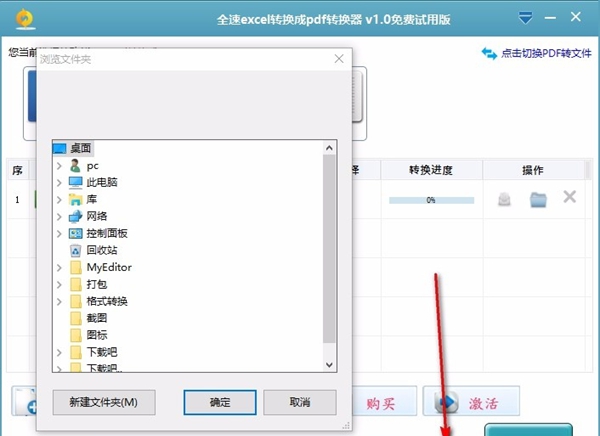Click the 转换进度 column header
Viewport: 600px width, 436px height.
431,170
